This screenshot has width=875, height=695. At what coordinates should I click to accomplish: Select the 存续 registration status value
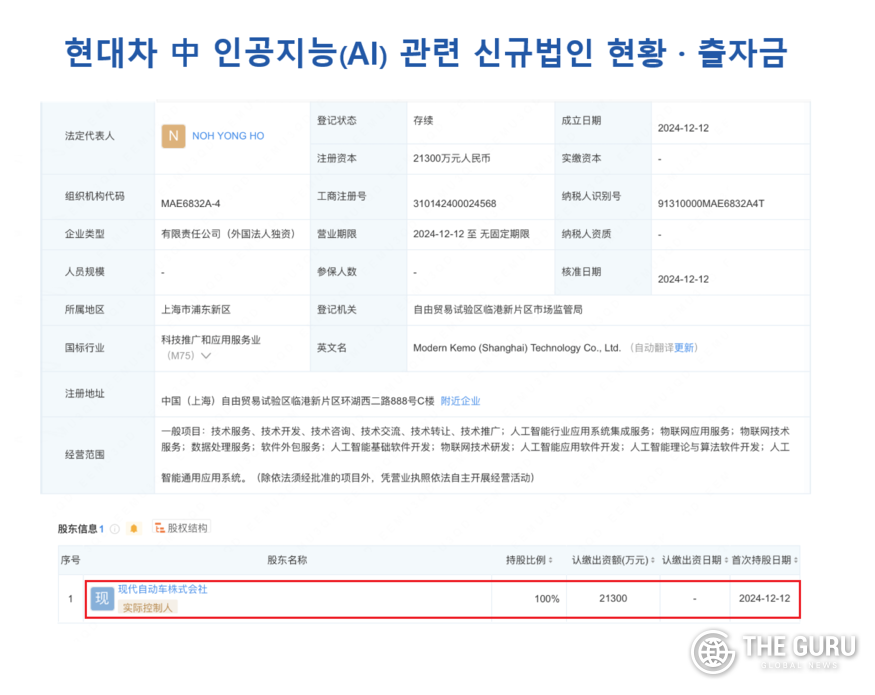click(424, 121)
